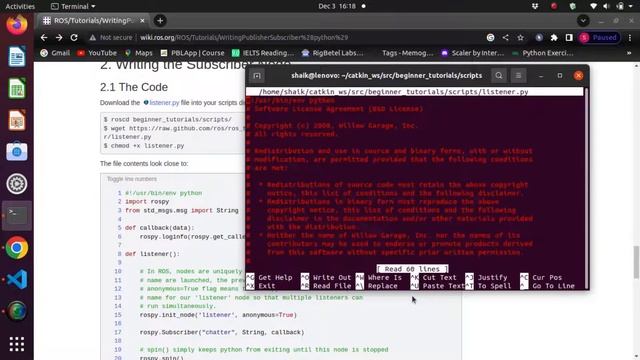Open Google Chrome from the dock
This screenshot has height=360, width=640.
tap(17, 247)
